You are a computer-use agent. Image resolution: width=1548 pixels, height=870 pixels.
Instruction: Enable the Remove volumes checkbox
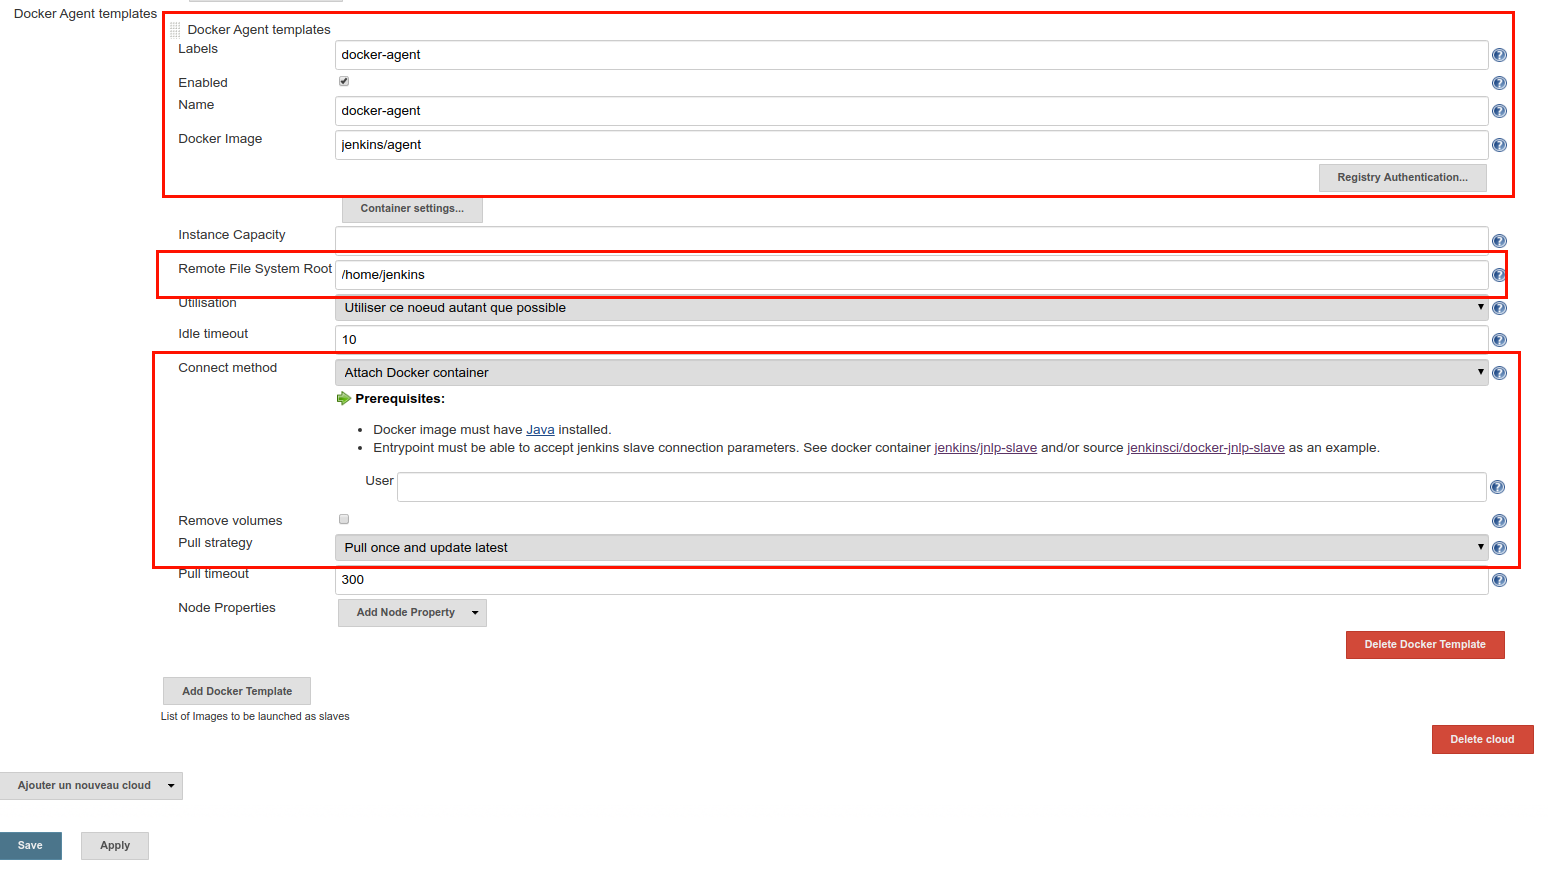[x=344, y=519]
